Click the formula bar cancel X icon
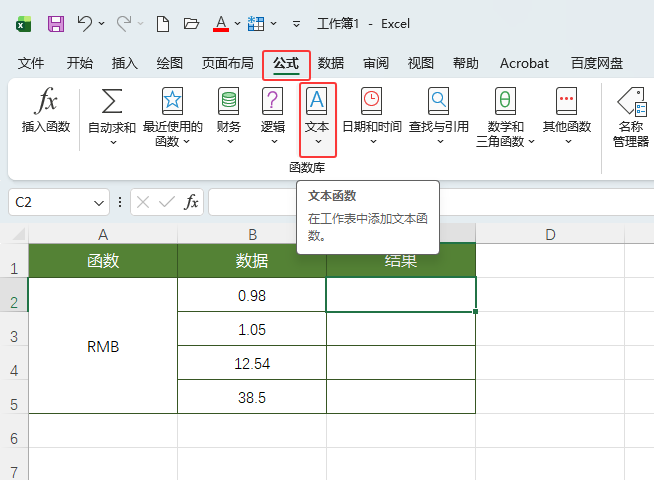 [143, 203]
